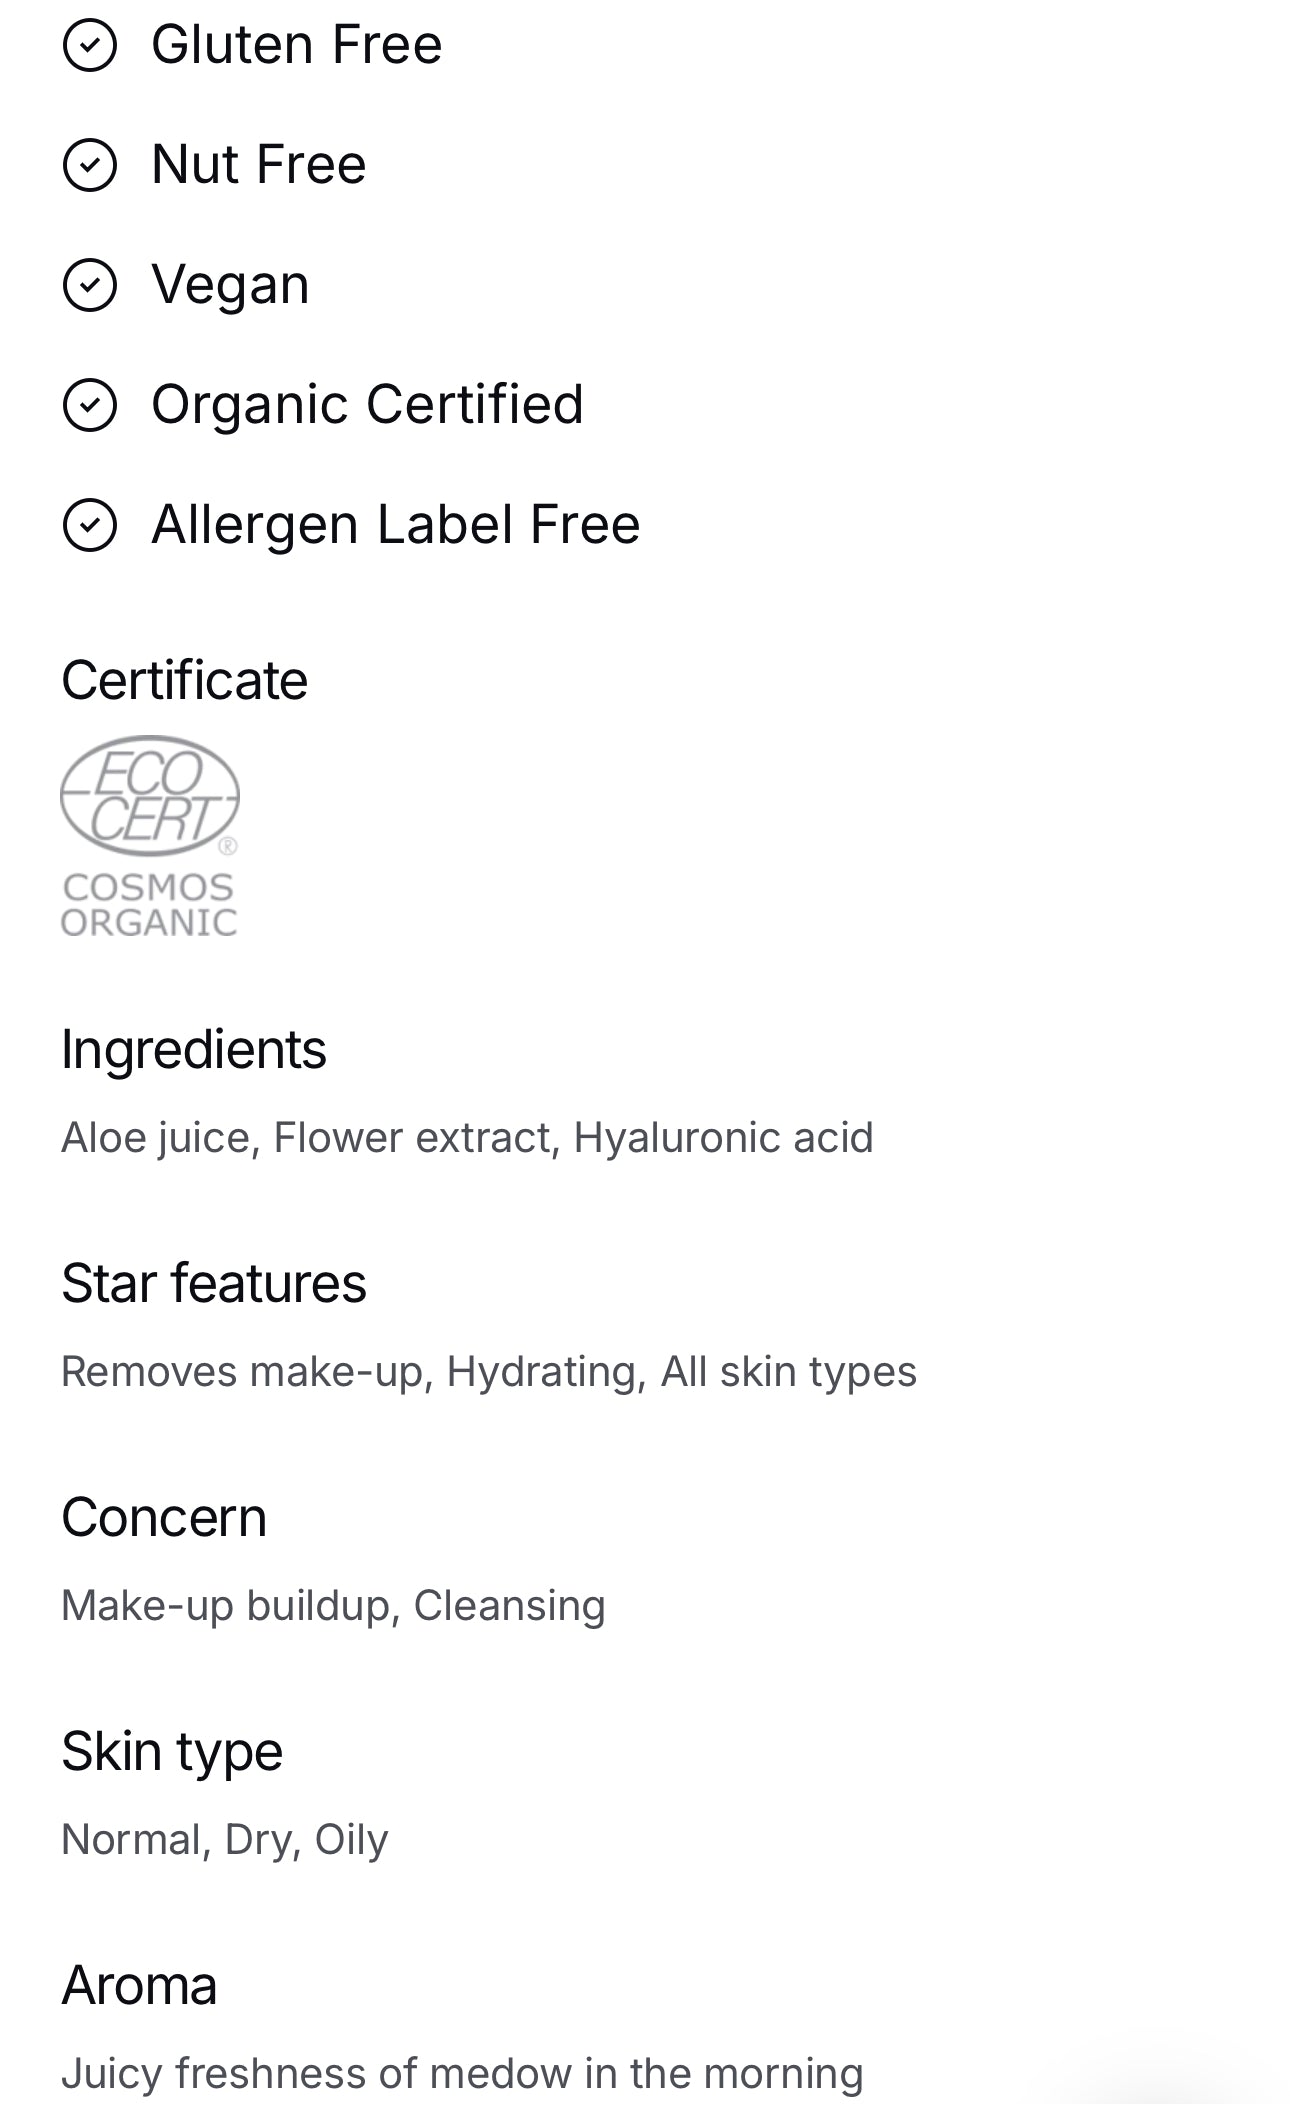Screen dimensions: 1290x2104
Task: Select the Gluten Free label
Action: pos(296,45)
